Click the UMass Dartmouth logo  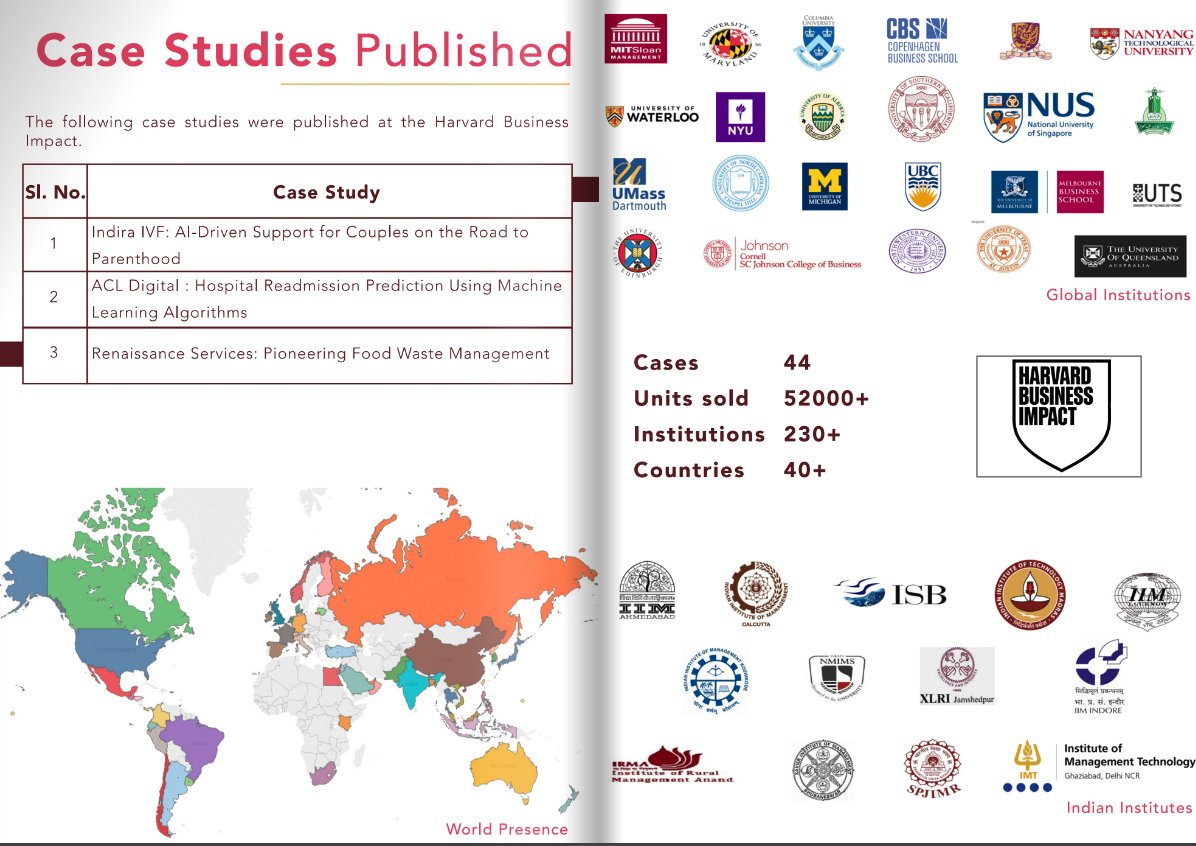(x=638, y=185)
